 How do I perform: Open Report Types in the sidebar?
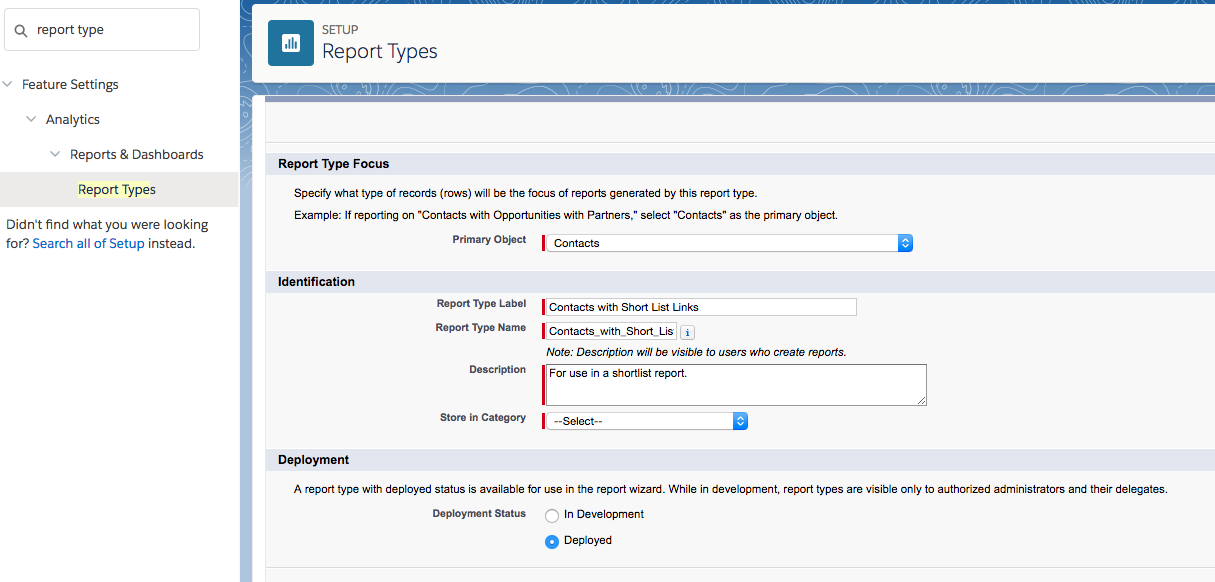click(117, 189)
